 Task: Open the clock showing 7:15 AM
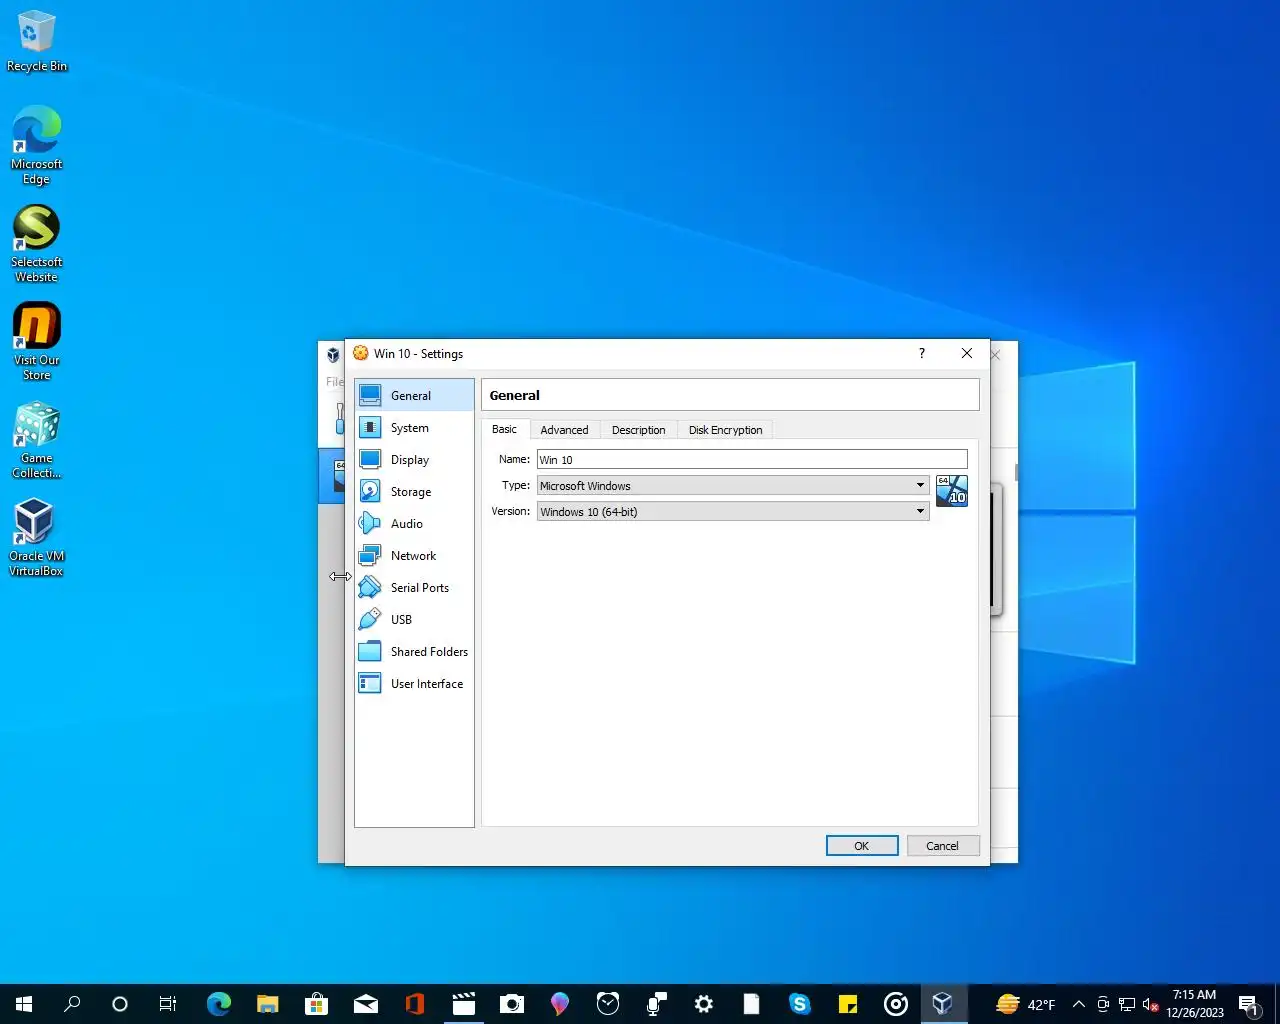[x=1194, y=1004]
